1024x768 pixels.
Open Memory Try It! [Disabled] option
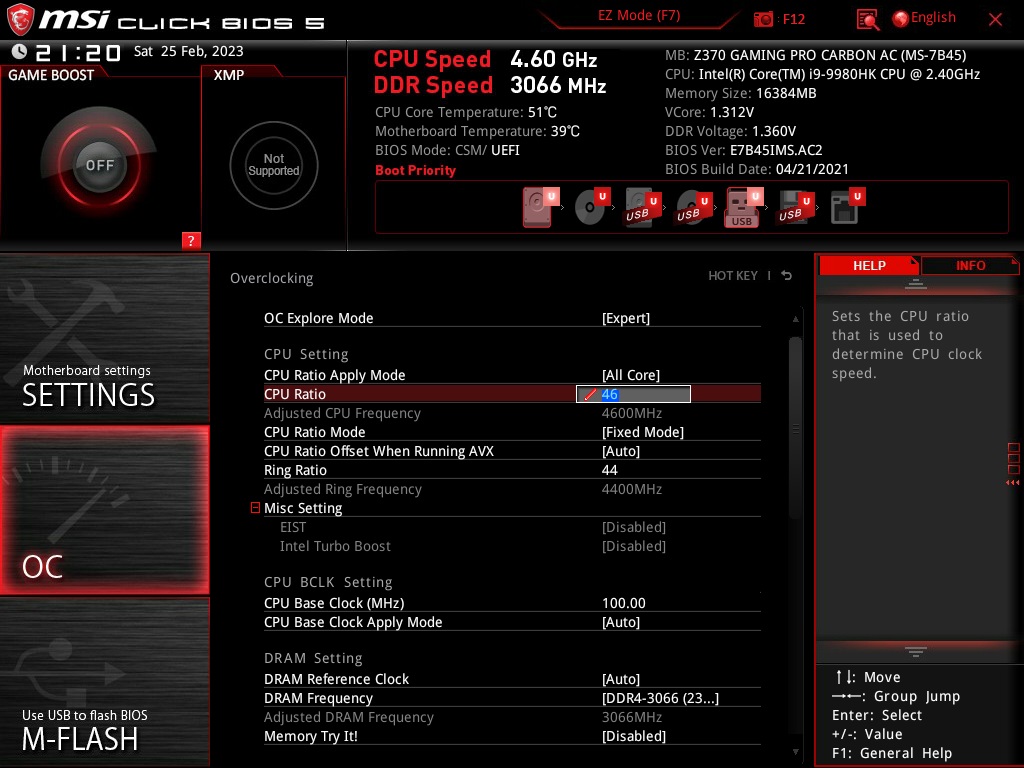[x=512, y=736]
